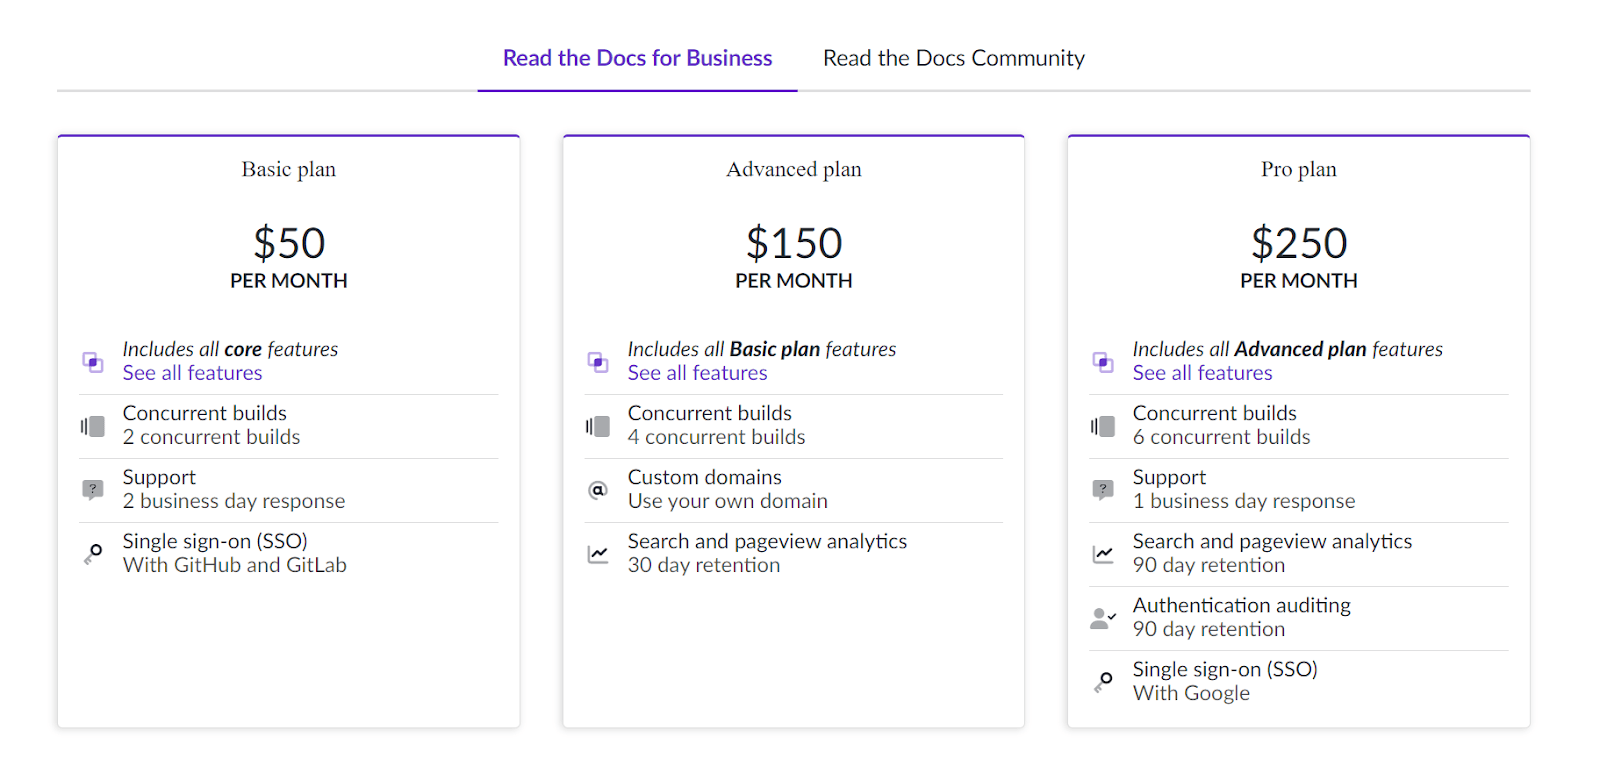Click the Advanced plan heading

point(793,169)
